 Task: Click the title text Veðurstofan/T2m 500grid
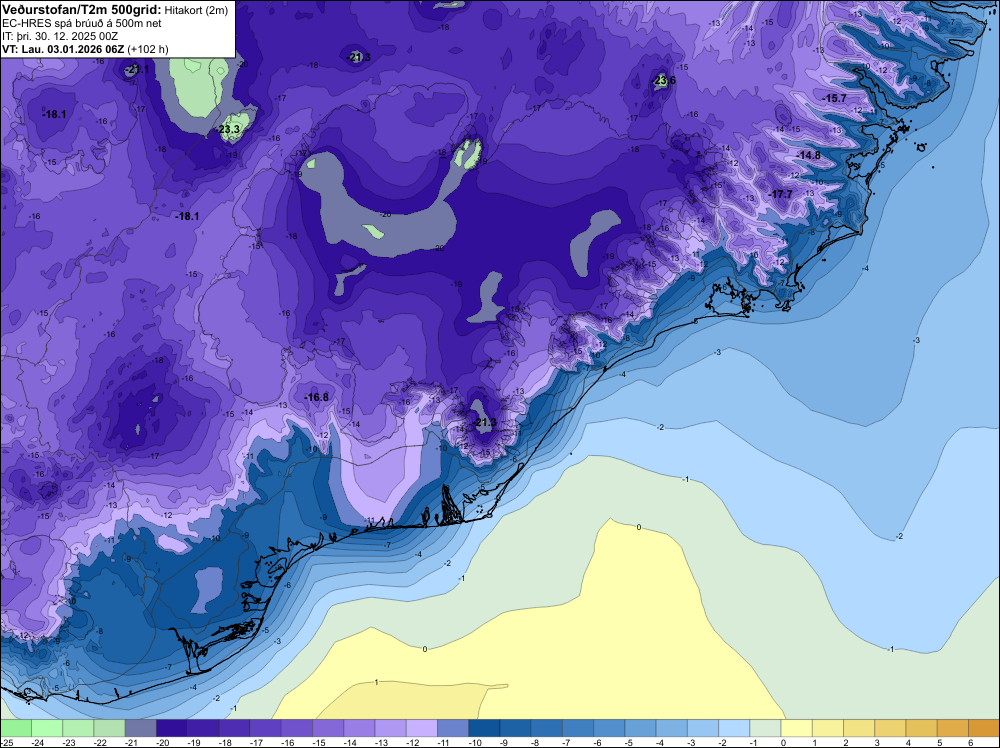click(x=82, y=10)
